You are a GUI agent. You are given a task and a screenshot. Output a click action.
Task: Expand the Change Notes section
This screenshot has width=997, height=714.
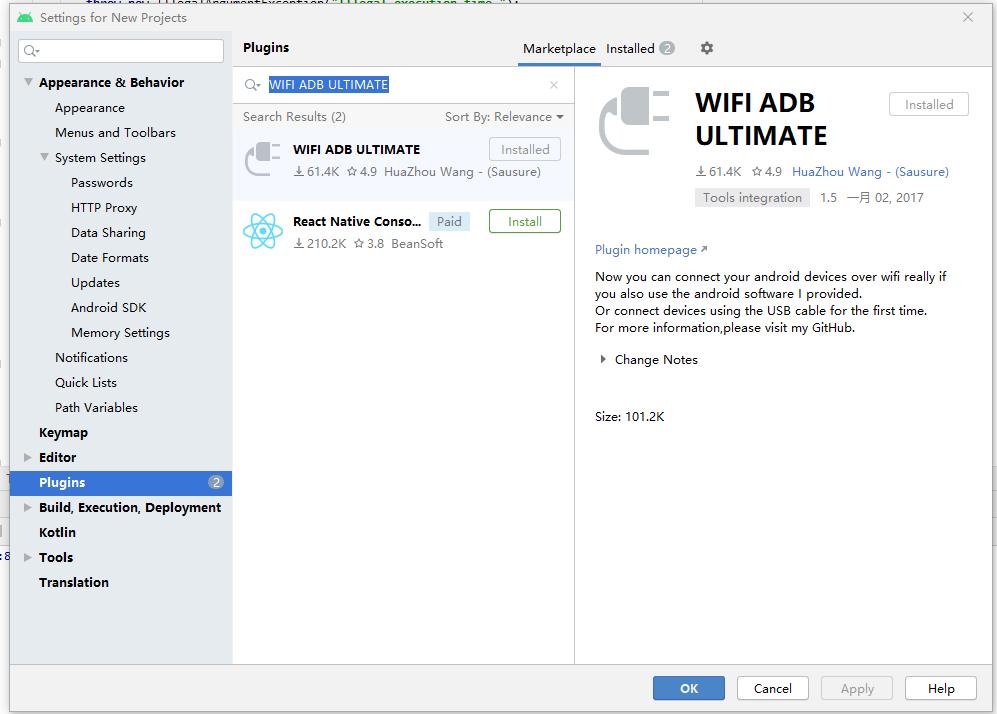tap(603, 359)
